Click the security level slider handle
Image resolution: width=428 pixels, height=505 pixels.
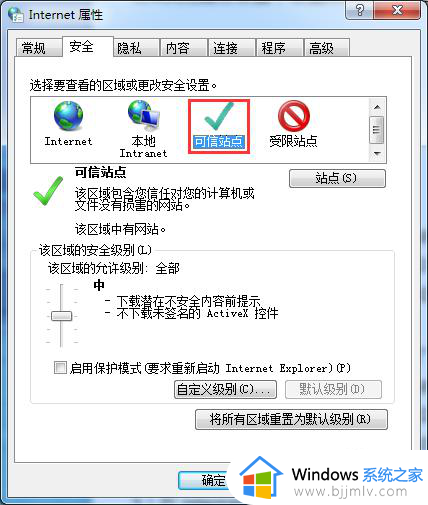pyautogui.click(x=61, y=316)
